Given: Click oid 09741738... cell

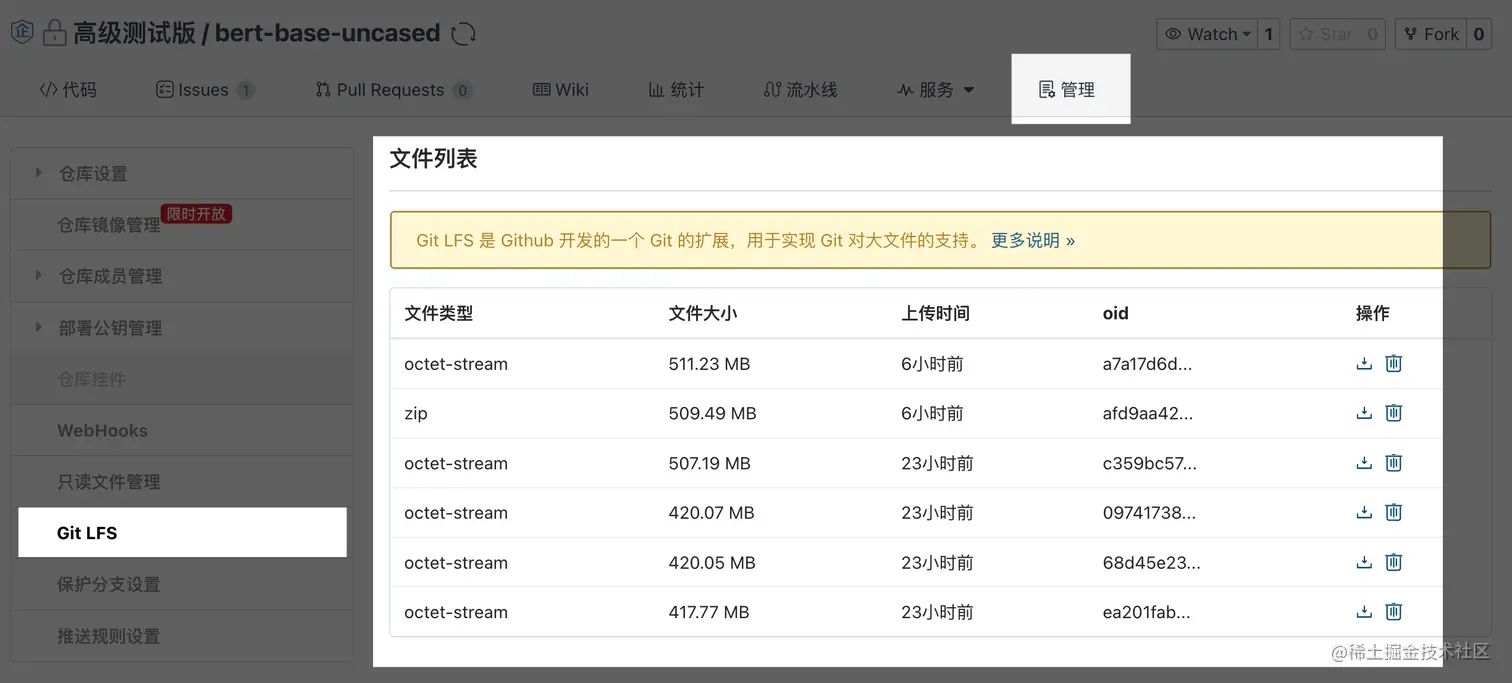Looking at the screenshot, I should (1149, 513).
